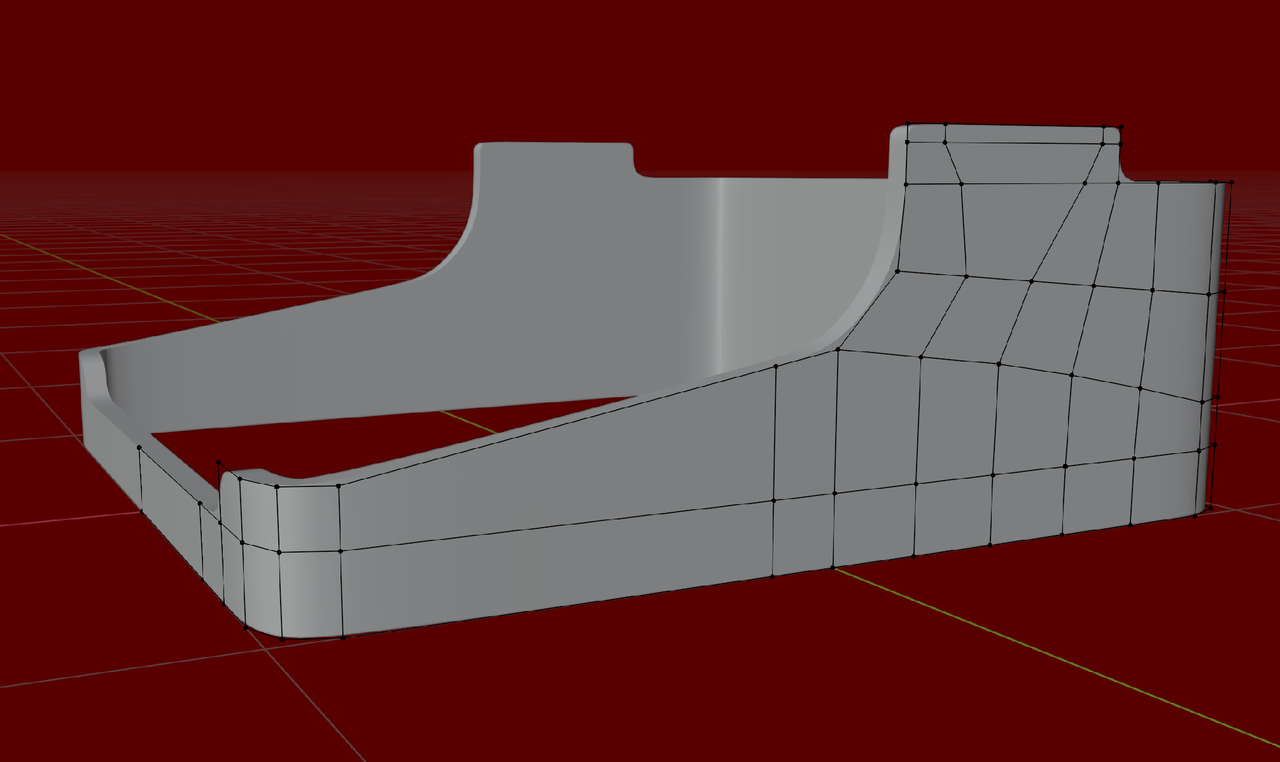Click the smooth inner back wall of the model
This screenshot has height=762, width=1280.
[x=560, y=300]
